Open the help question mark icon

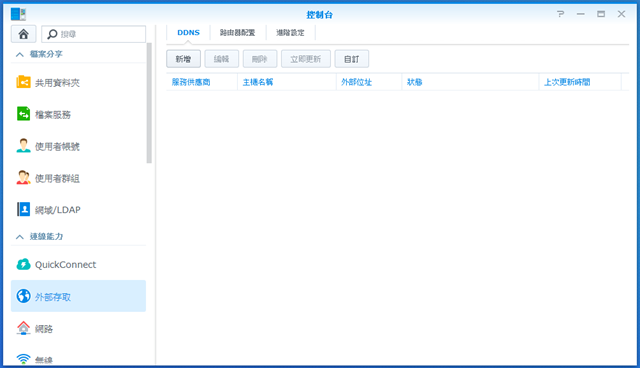point(560,14)
